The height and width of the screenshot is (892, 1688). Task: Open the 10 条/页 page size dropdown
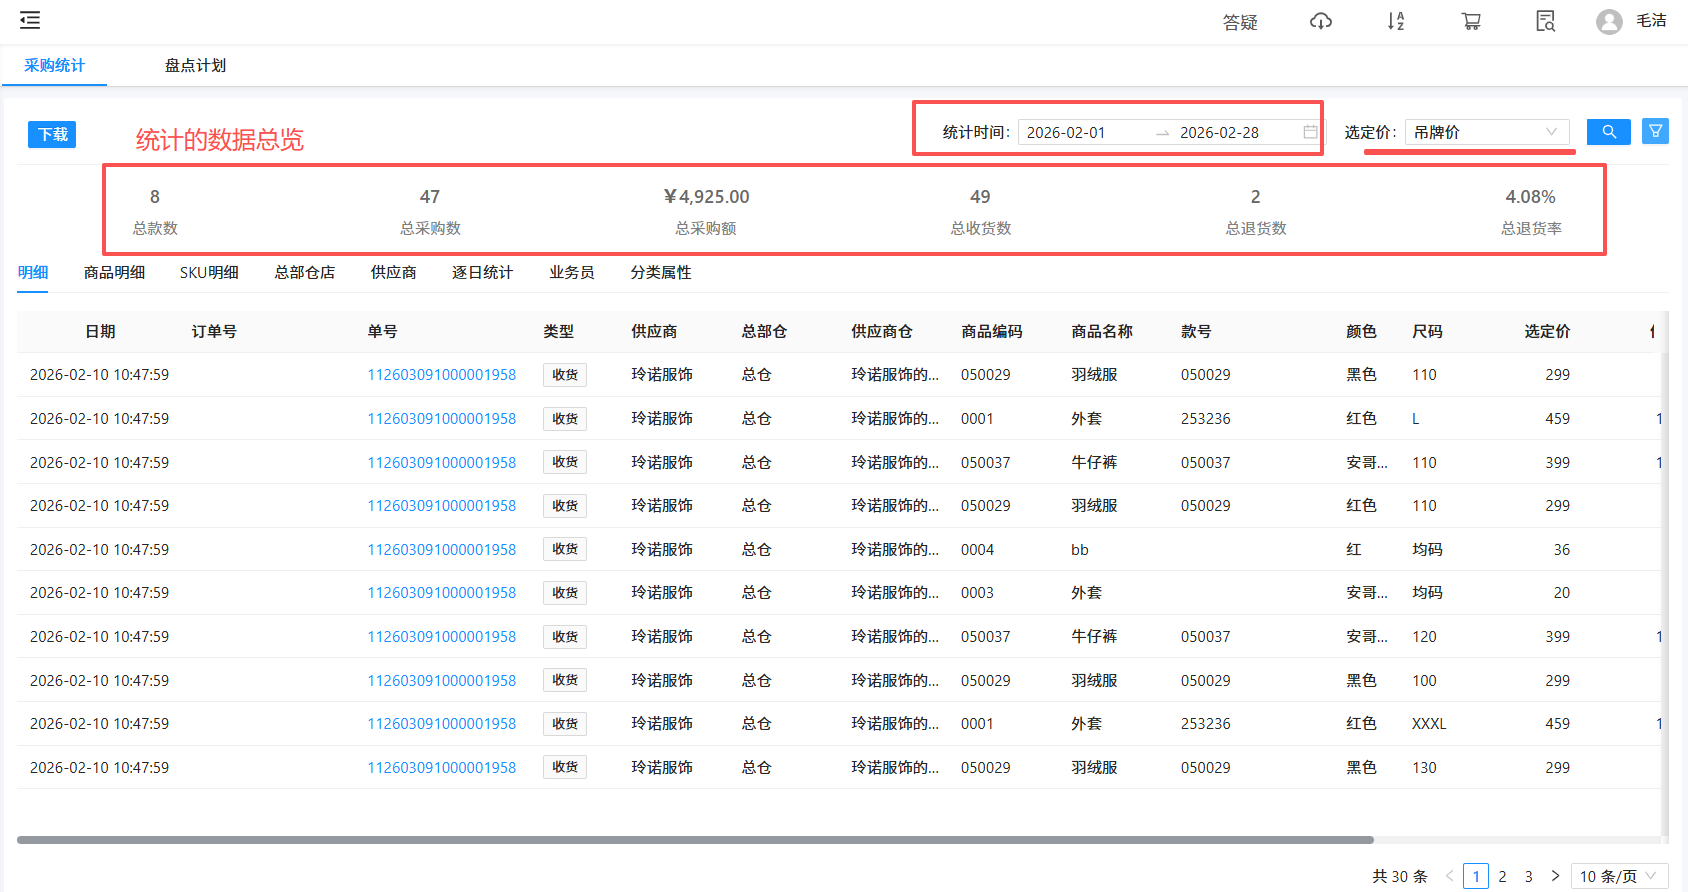tap(1619, 876)
